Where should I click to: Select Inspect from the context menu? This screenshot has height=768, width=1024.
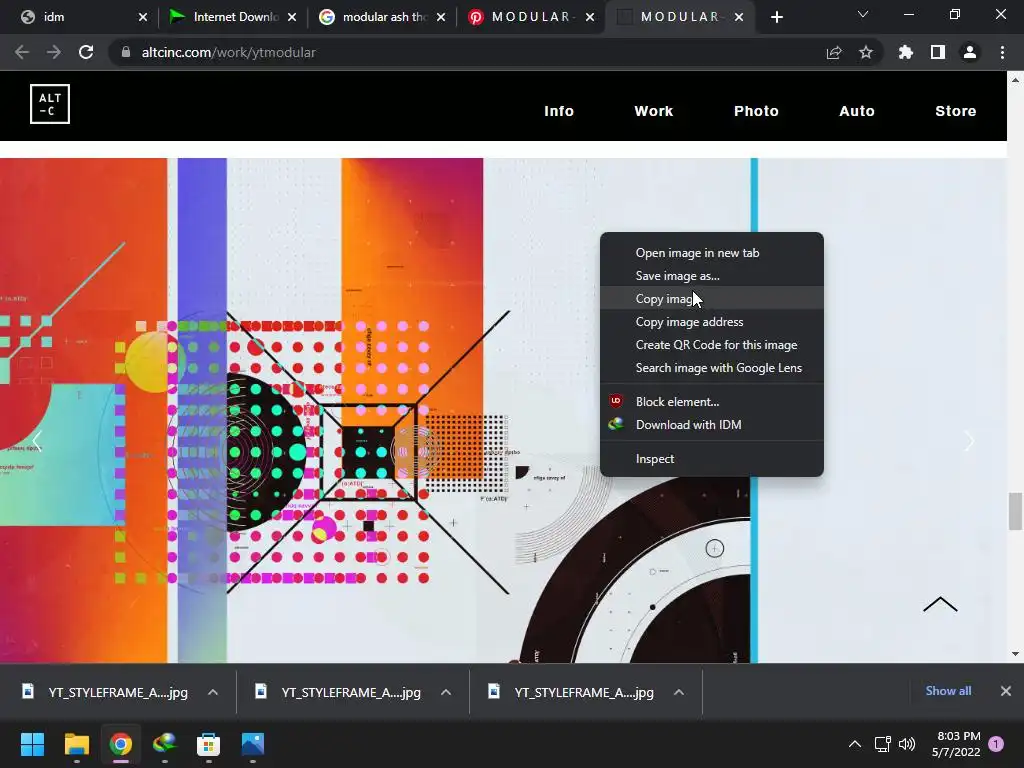click(712, 458)
